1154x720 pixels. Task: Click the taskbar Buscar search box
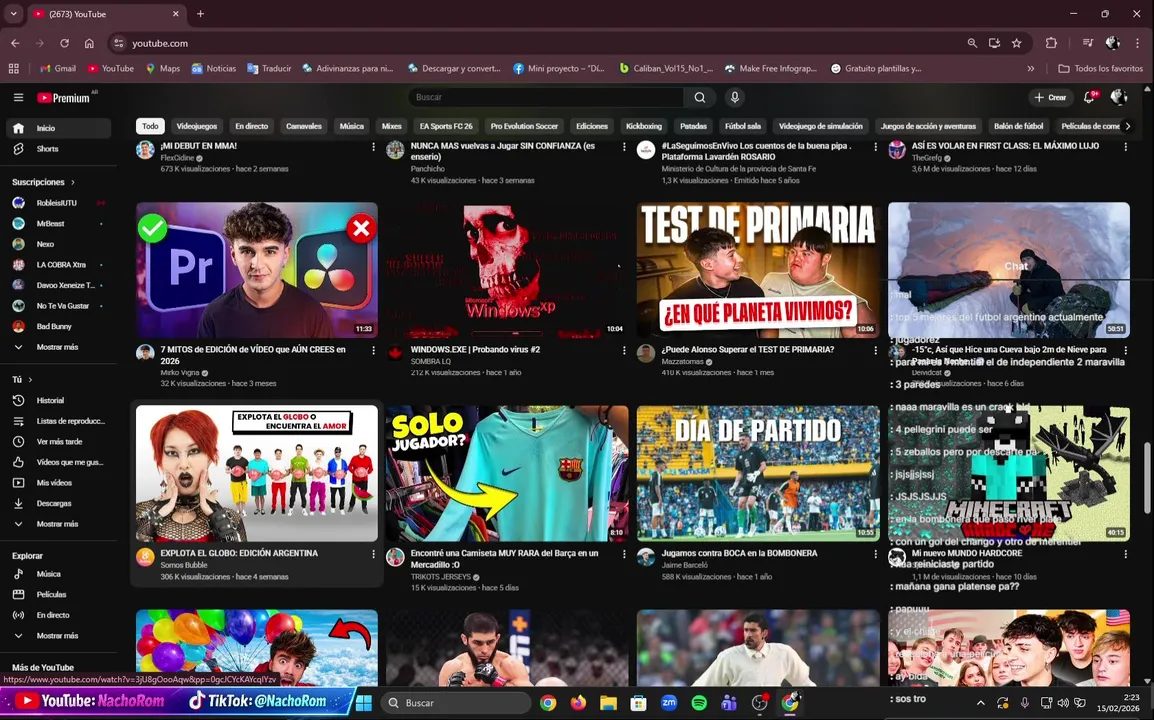click(456, 703)
